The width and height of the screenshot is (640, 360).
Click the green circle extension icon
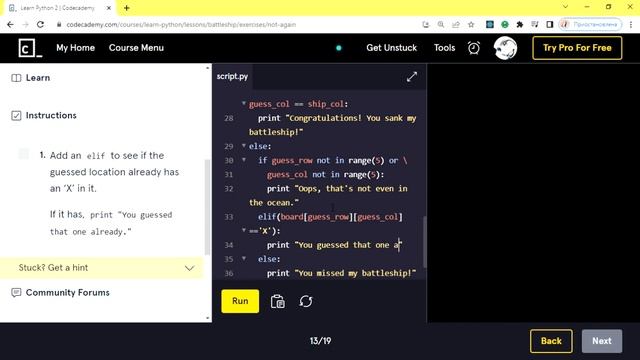505,24
